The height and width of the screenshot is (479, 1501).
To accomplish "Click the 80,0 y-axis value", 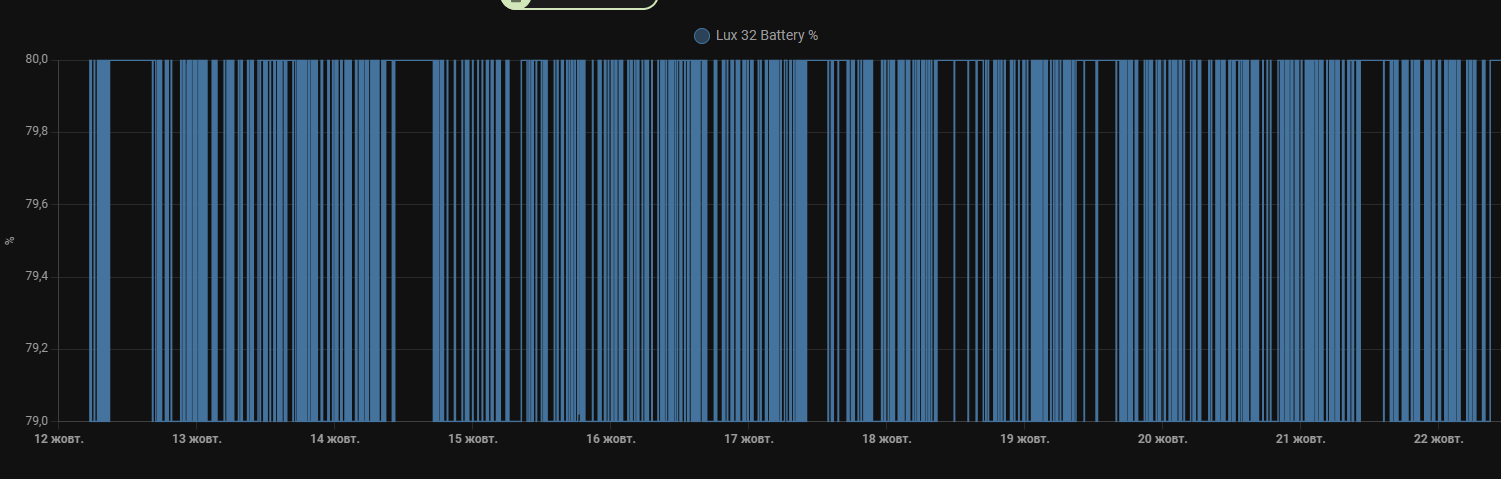I will point(36,60).
